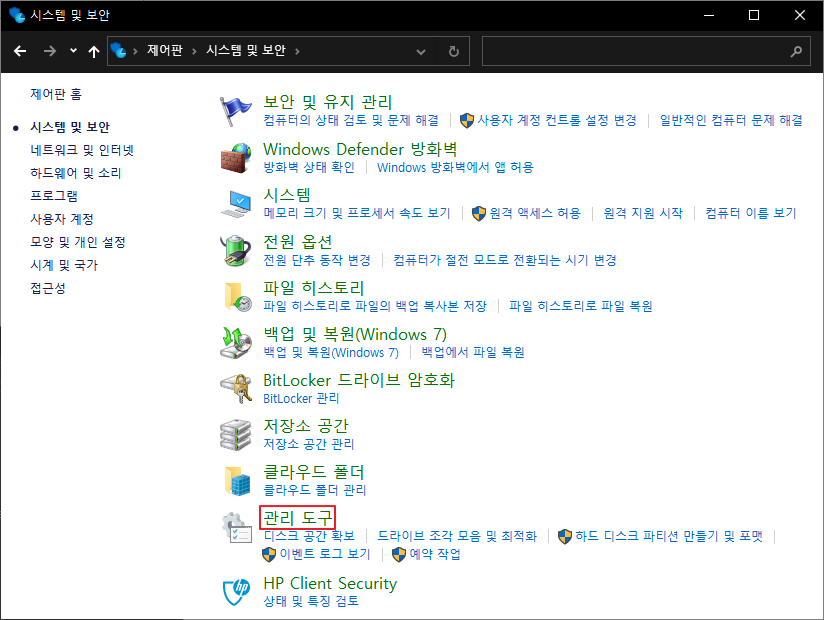
Task: Click BitLocker 관리 link
Action: click(x=301, y=398)
